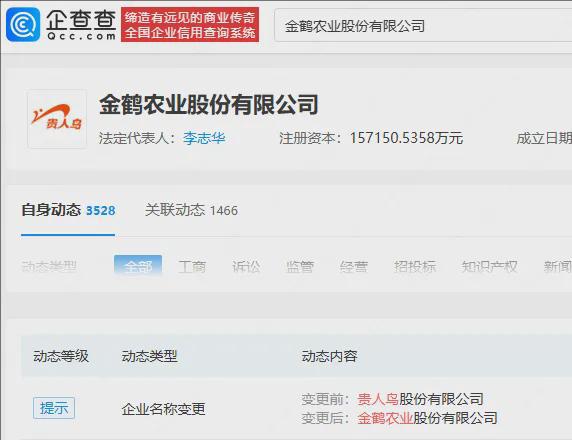Select the 监管 filter

300,267
